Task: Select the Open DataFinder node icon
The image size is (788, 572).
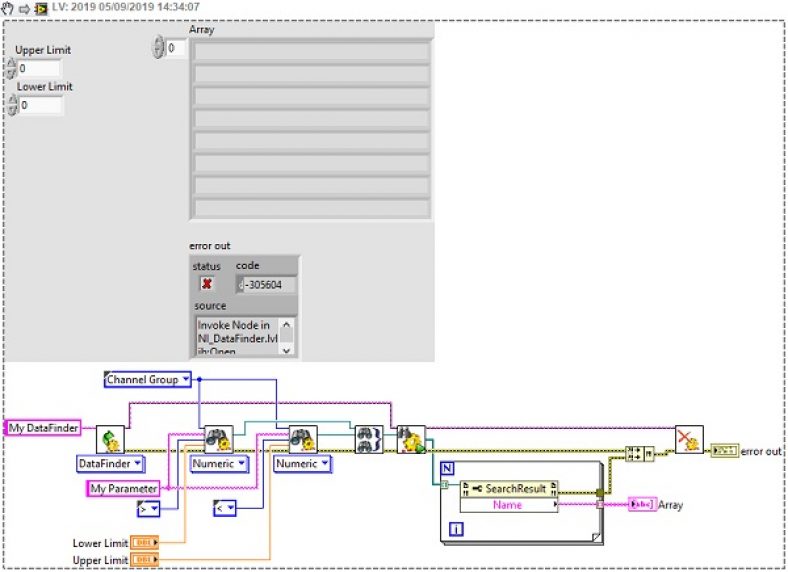Action: [x=110, y=440]
